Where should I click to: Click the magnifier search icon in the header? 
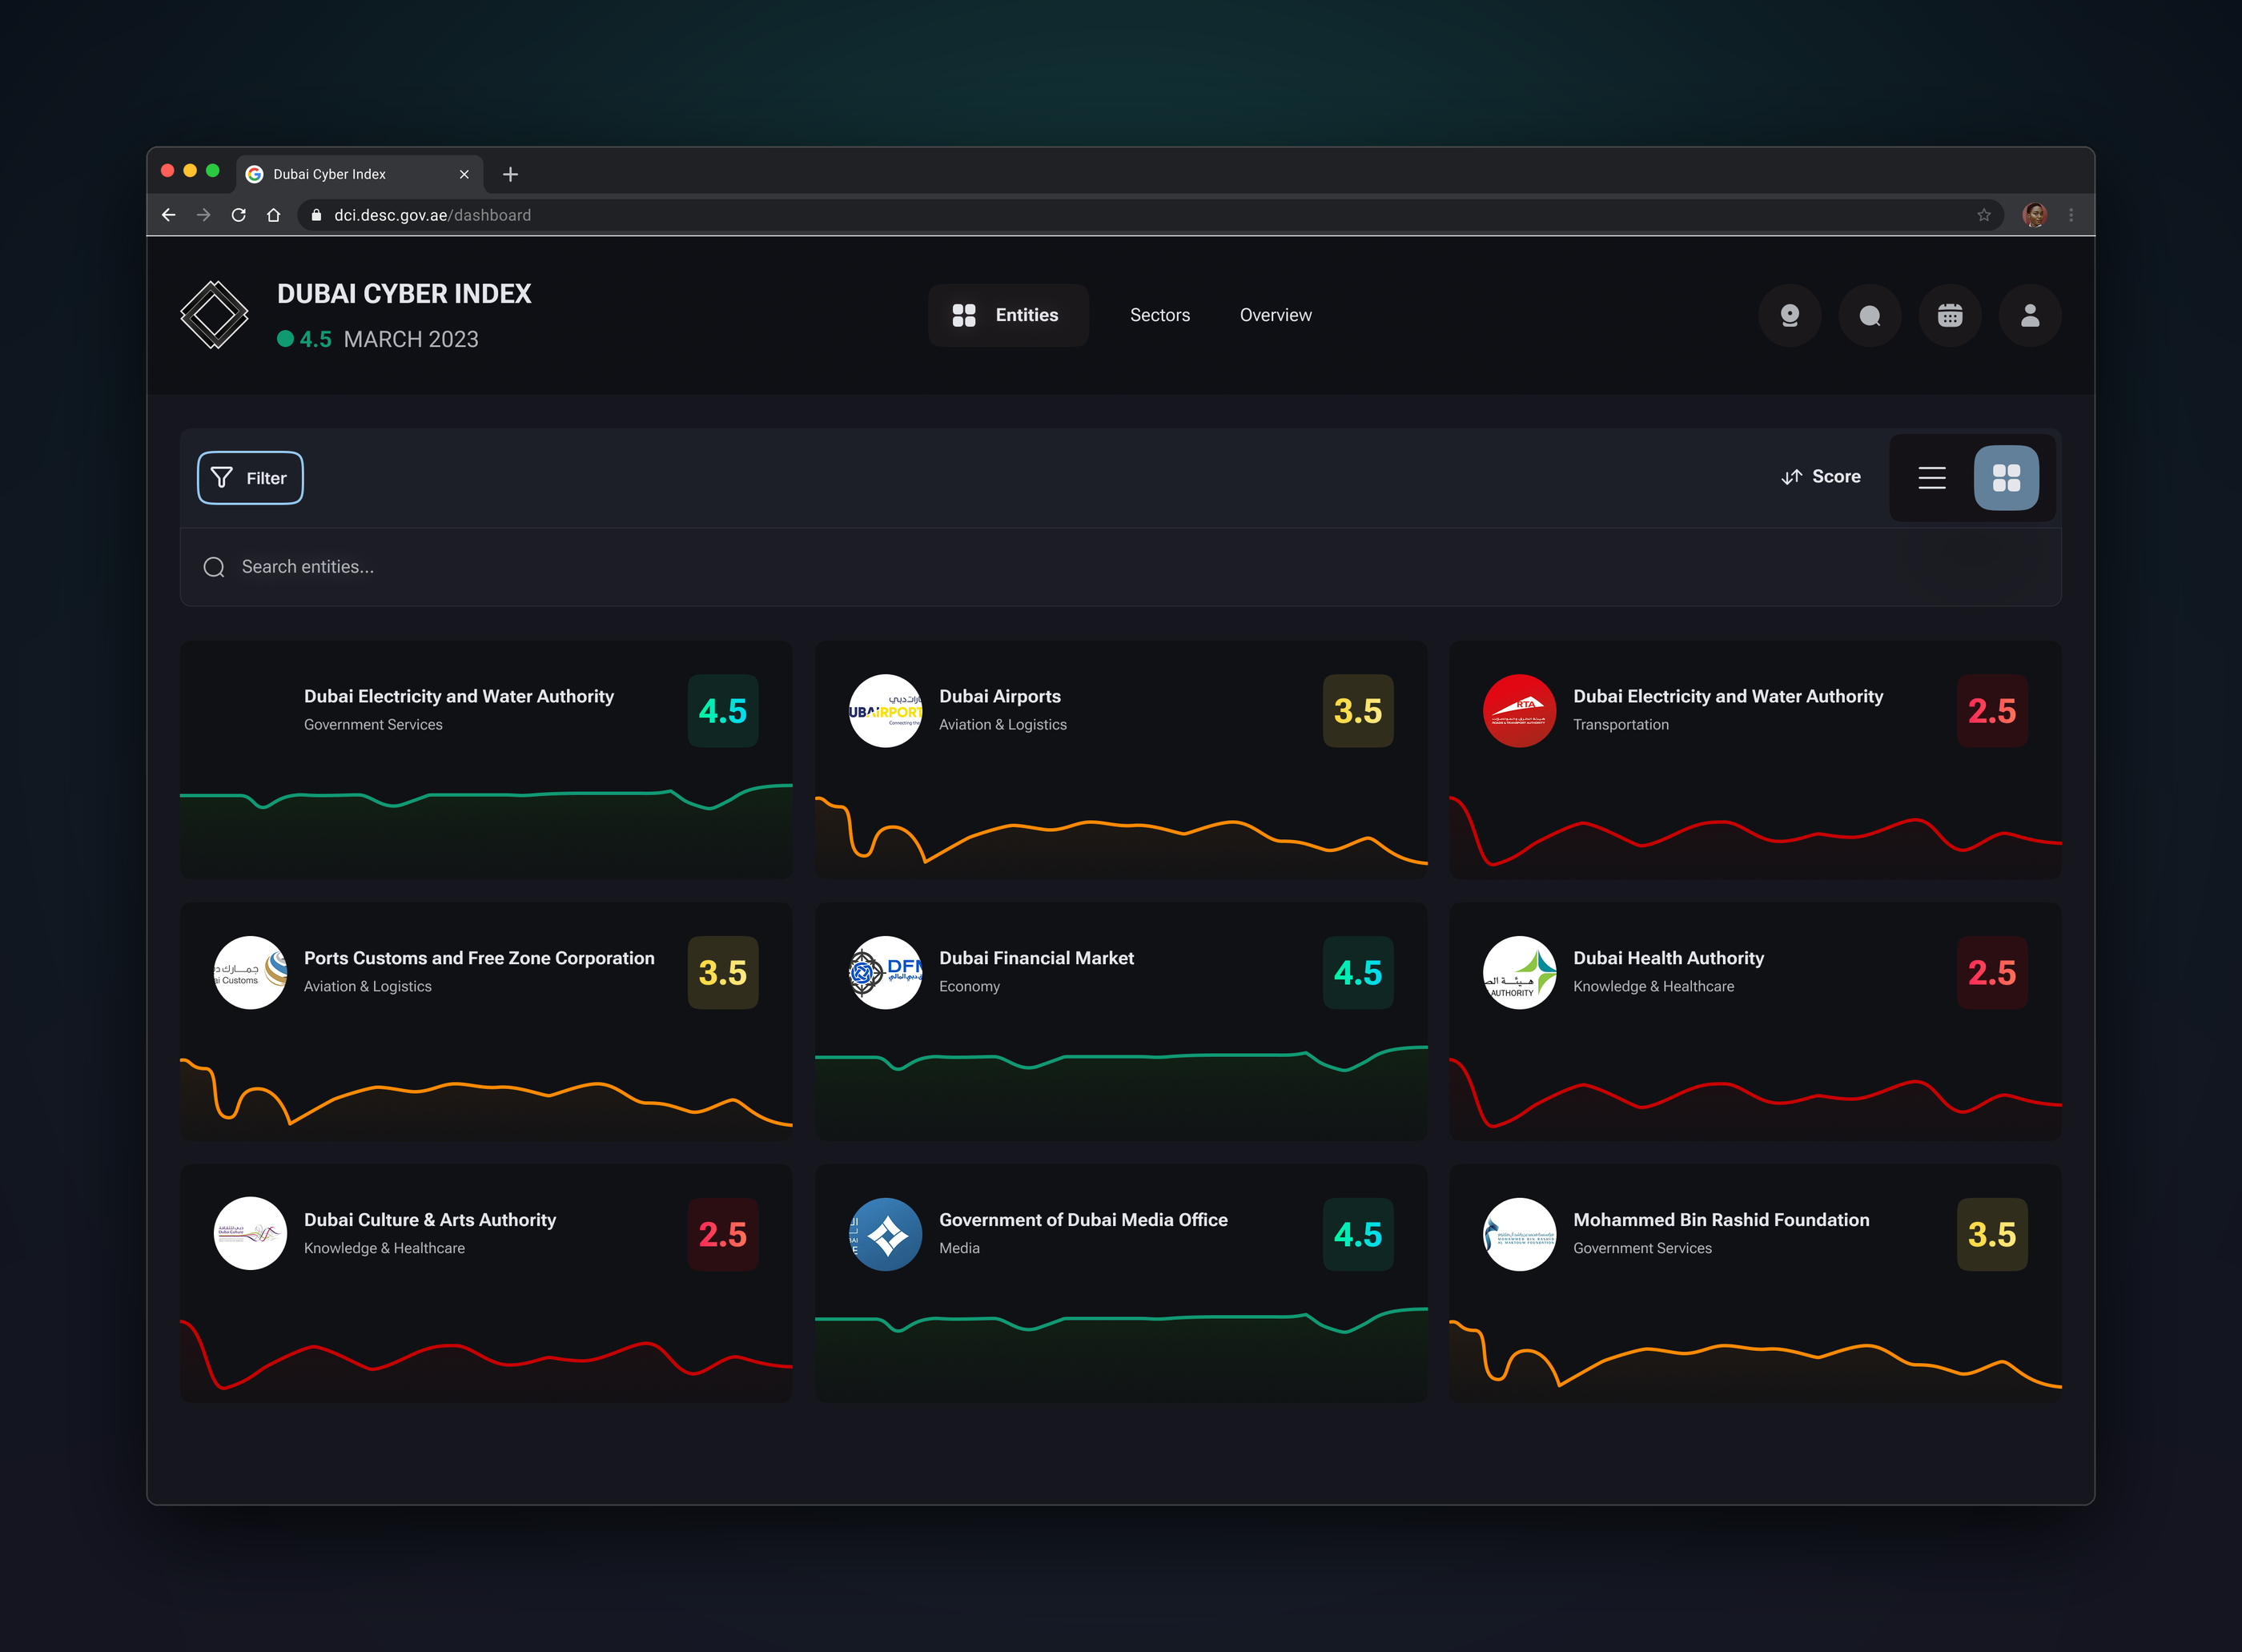1869,316
